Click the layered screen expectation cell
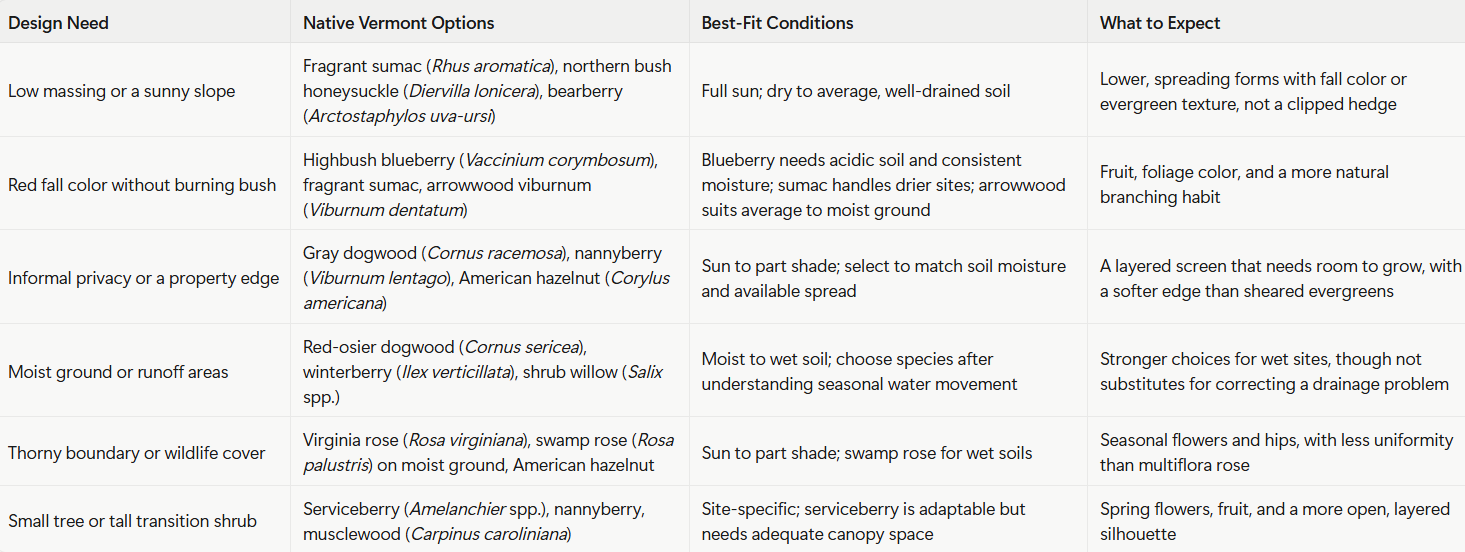The height and width of the screenshot is (552, 1465). coord(1276,277)
